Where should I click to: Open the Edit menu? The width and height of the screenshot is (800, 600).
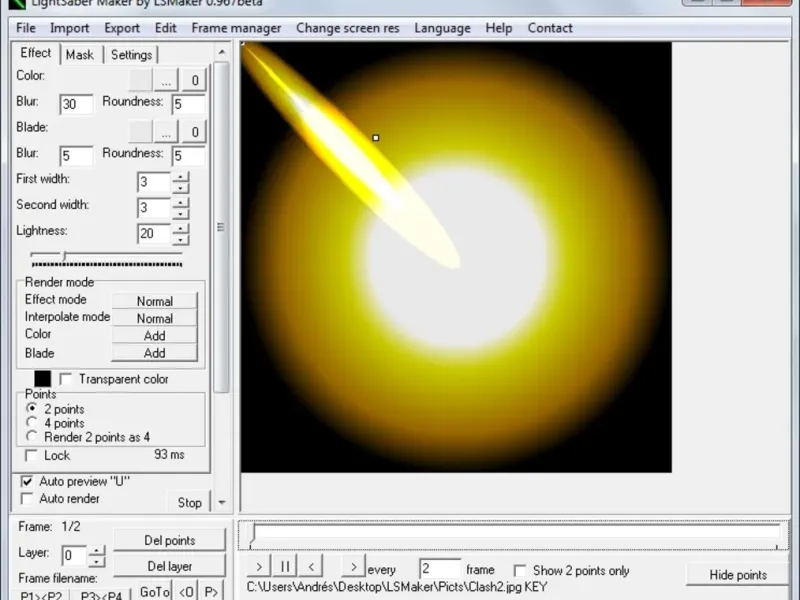click(166, 28)
